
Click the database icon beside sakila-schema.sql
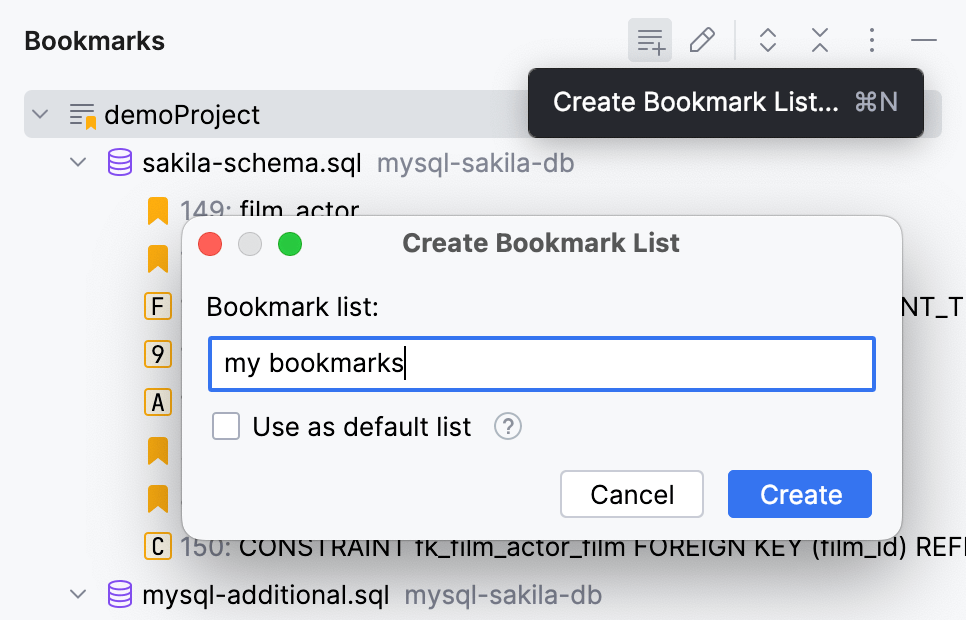(119, 162)
